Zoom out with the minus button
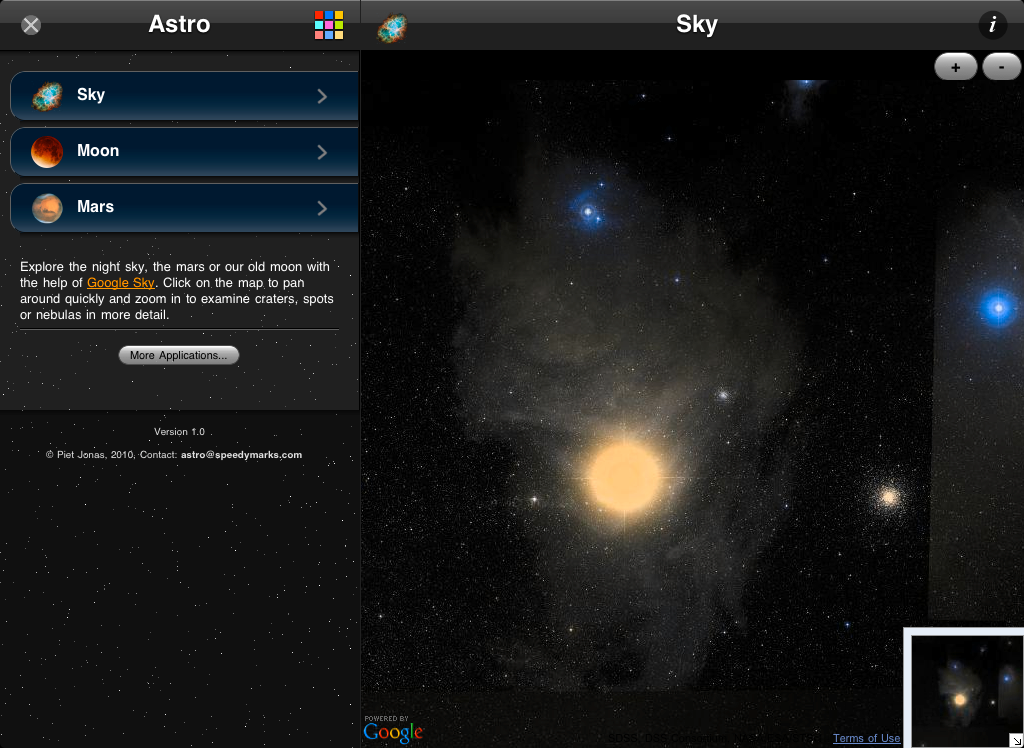The image size is (1024, 748). [1002, 67]
